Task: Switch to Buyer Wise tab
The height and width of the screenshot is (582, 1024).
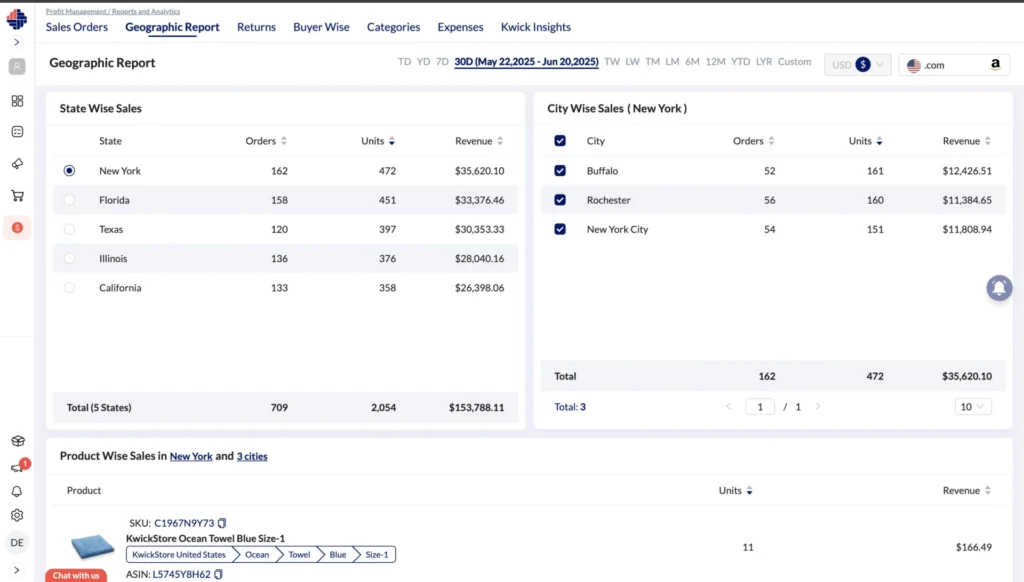Action: pos(321,27)
